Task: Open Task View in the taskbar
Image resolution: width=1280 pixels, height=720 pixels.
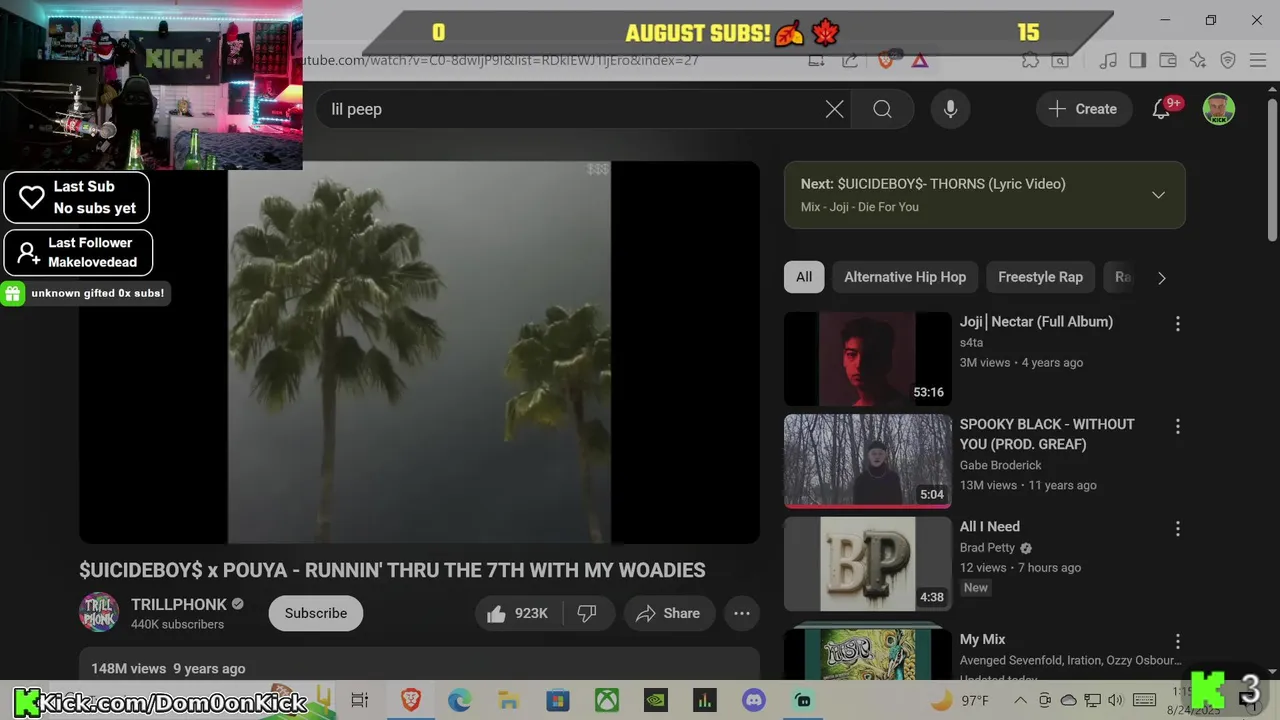Action: point(360,700)
